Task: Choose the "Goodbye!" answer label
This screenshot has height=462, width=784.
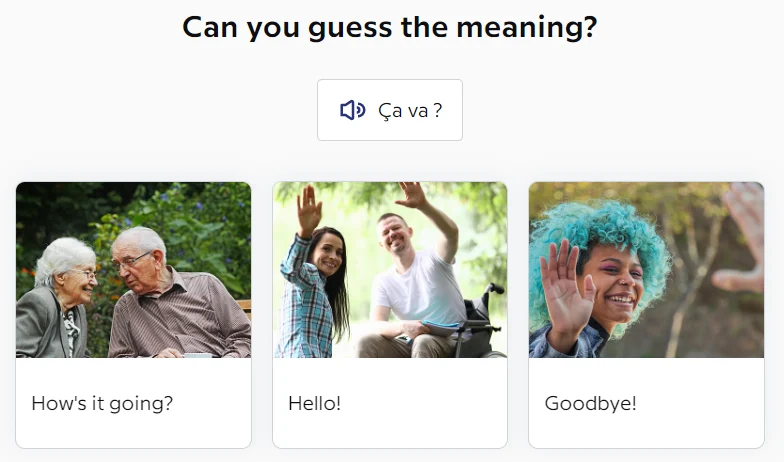Action: point(590,404)
